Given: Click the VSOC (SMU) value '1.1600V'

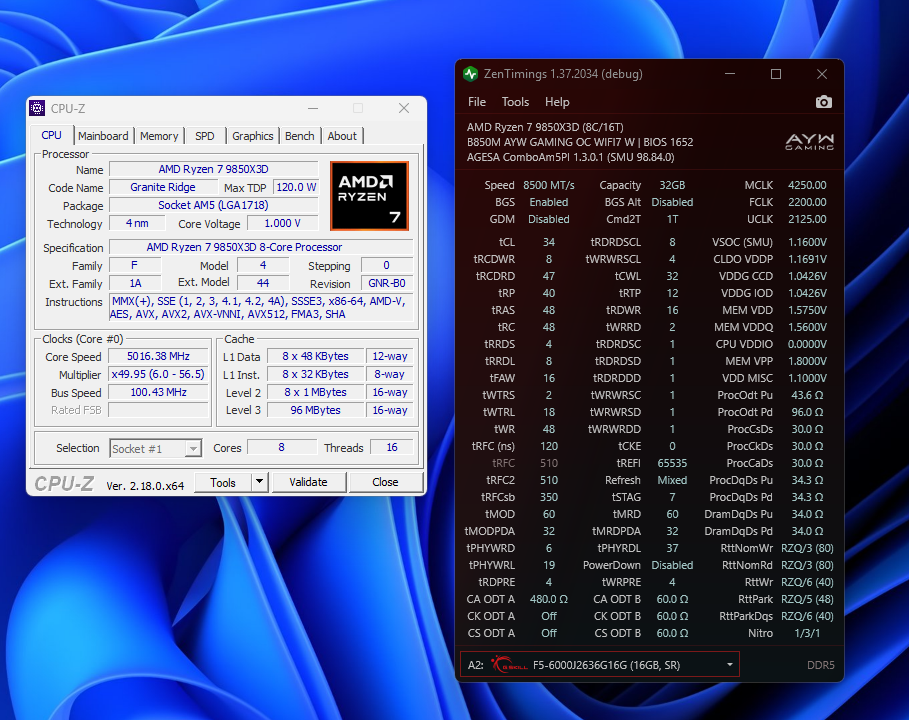Looking at the screenshot, I should coord(807,242).
